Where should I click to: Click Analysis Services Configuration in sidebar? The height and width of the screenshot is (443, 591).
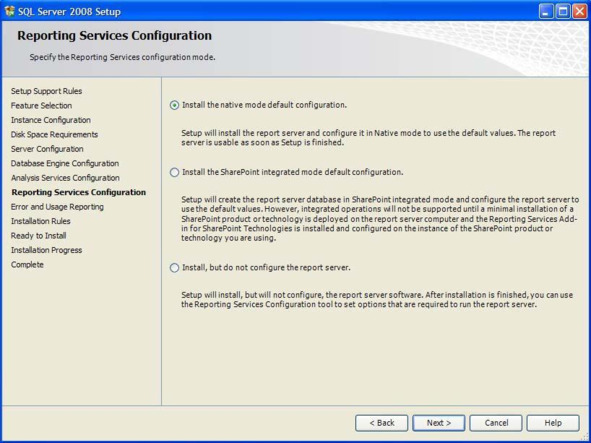65,178
